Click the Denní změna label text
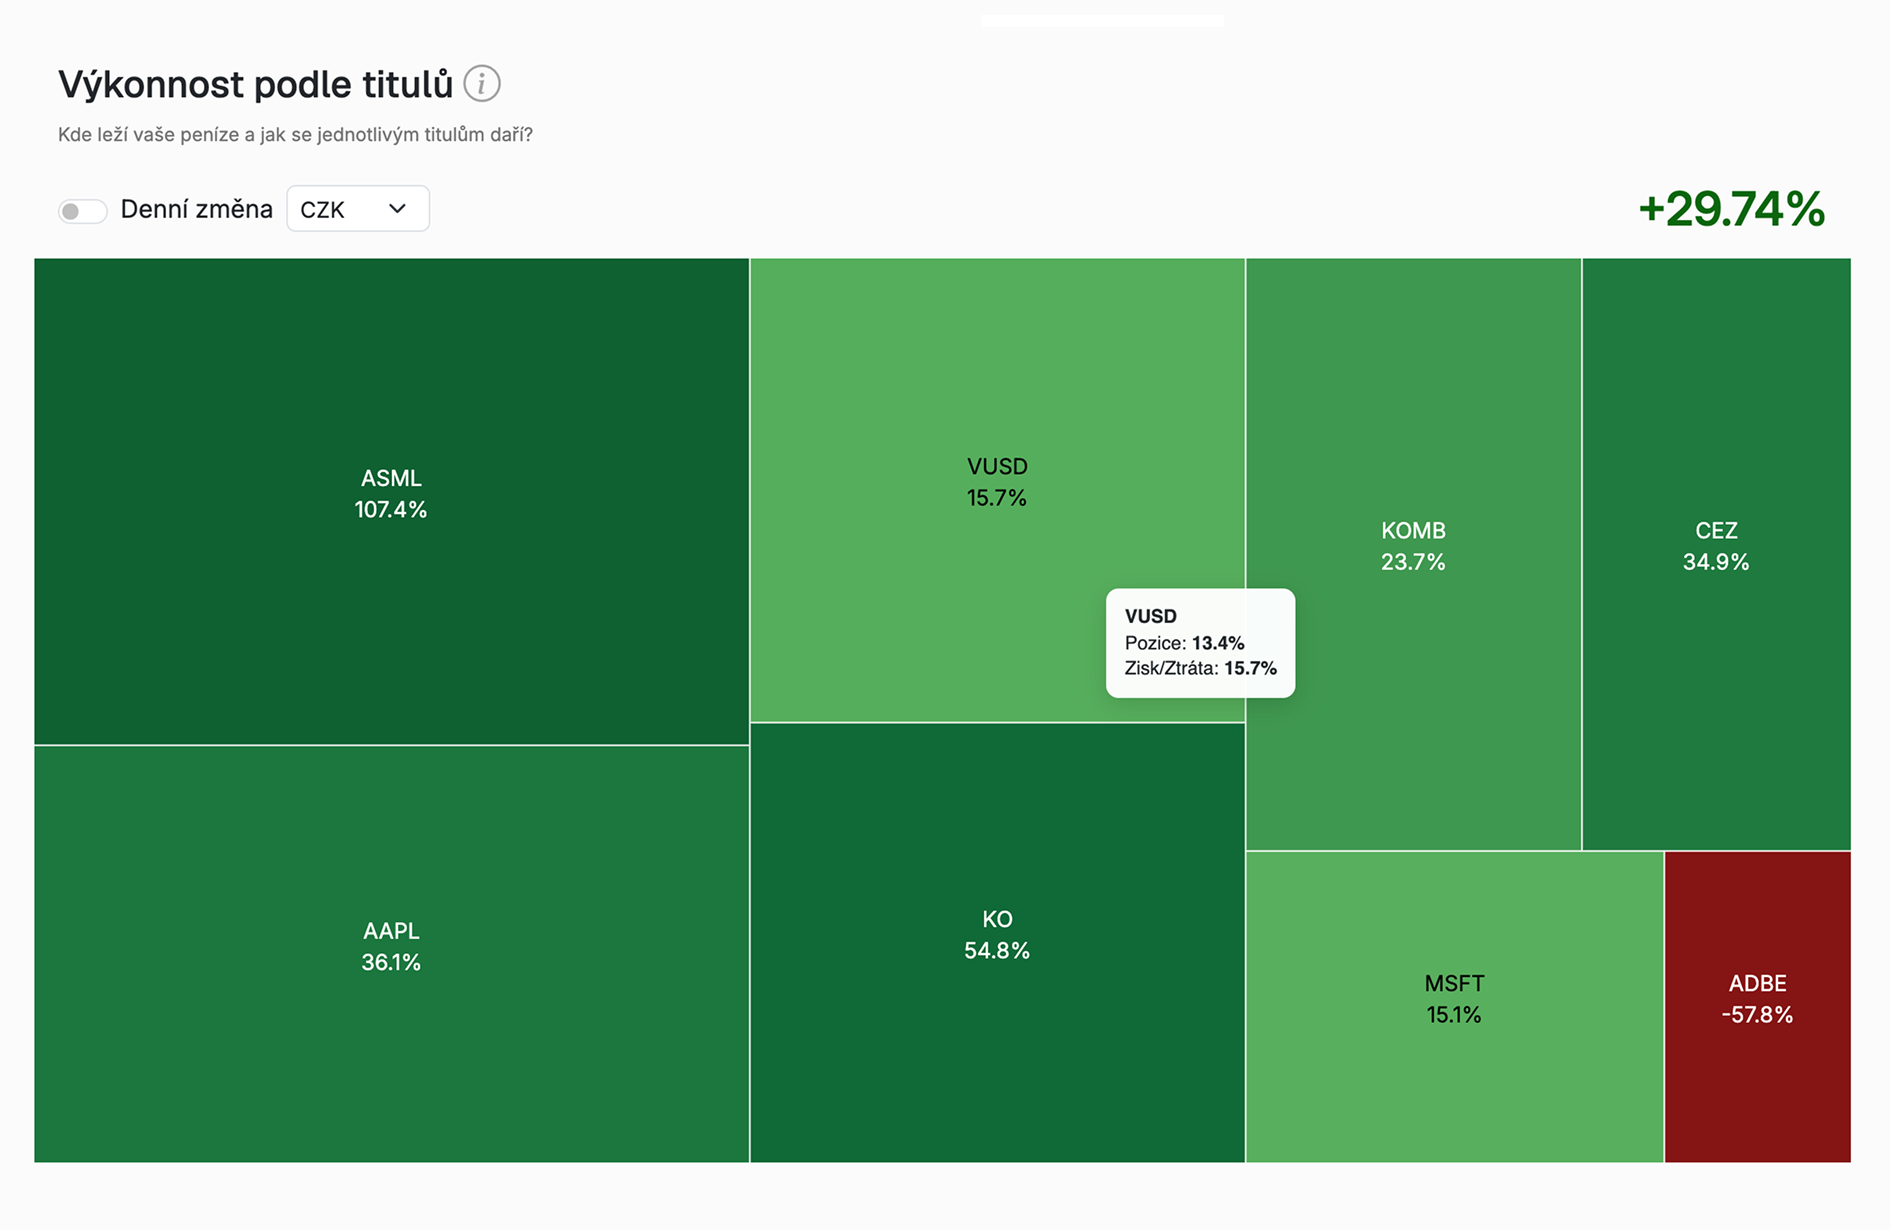1890x1230 pixels. click(x=196, y=209)
